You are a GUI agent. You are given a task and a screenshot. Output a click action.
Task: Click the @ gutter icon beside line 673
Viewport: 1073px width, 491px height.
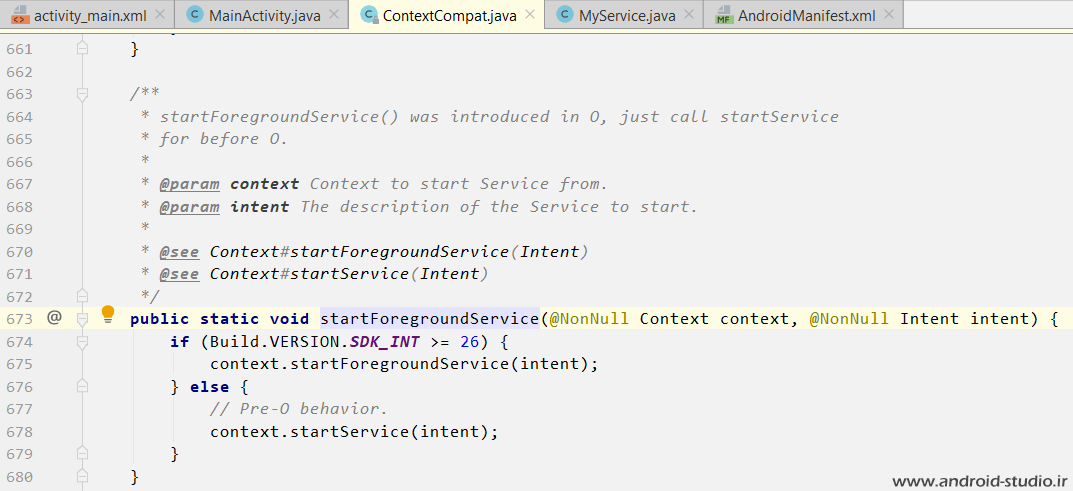pyautogui.click(x=54, y=318)
